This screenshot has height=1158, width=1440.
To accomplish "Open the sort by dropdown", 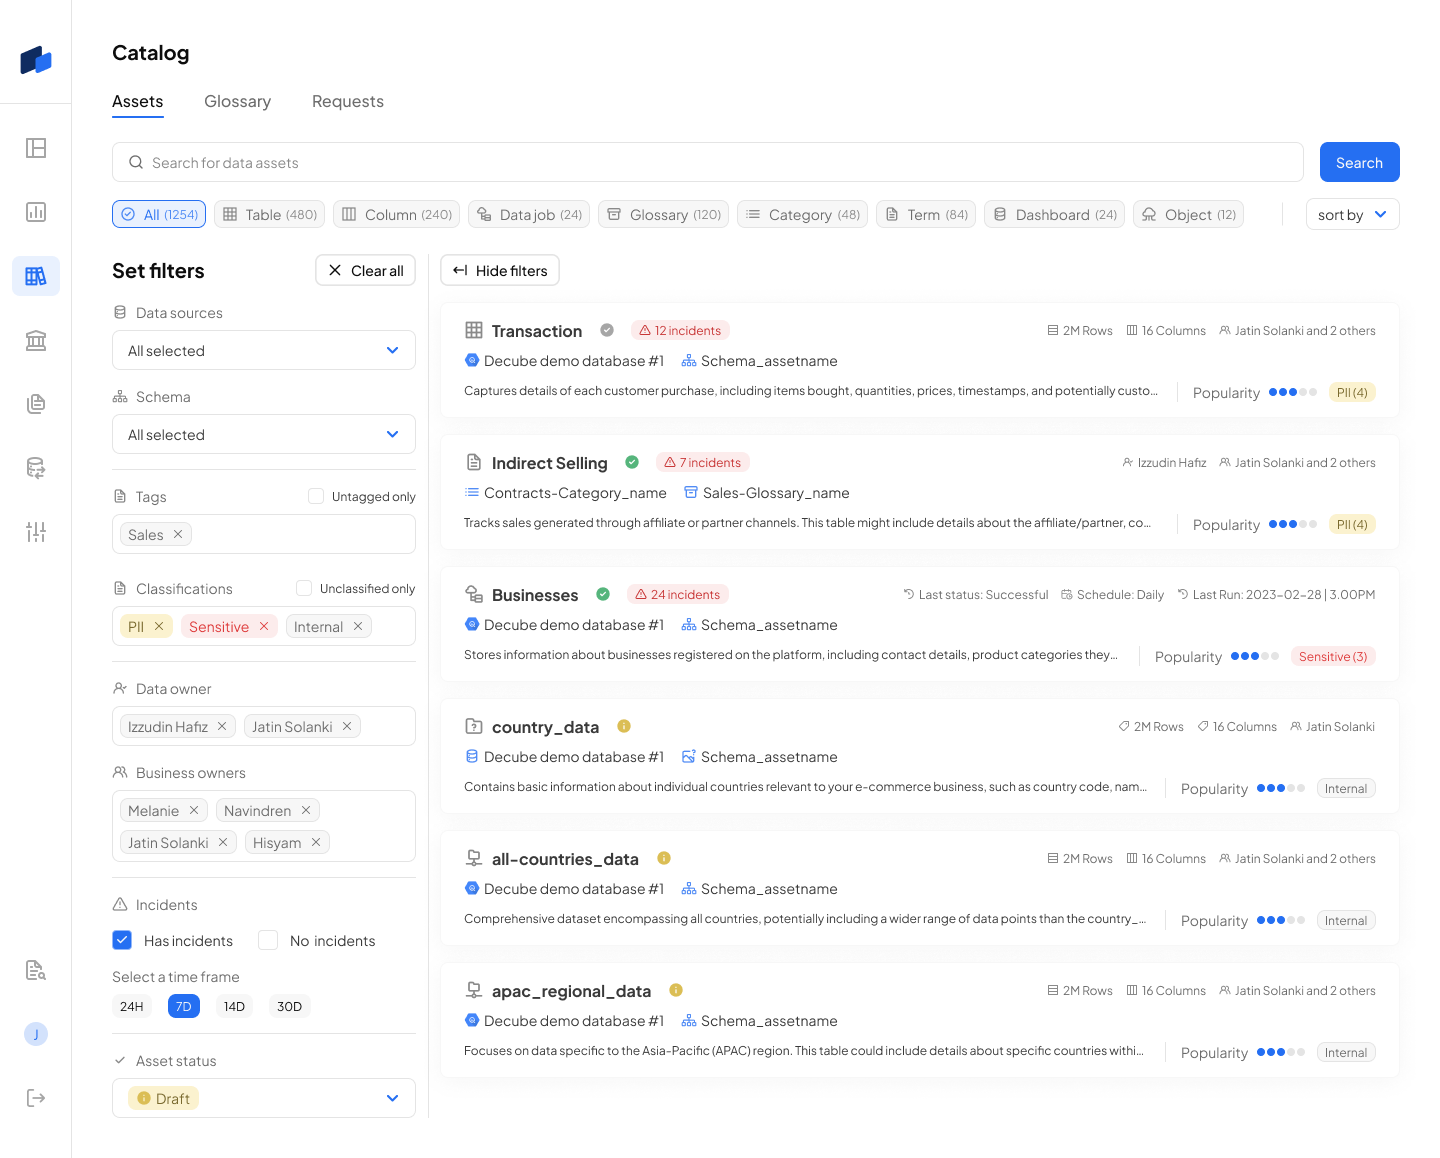I will coord(1353,214).
